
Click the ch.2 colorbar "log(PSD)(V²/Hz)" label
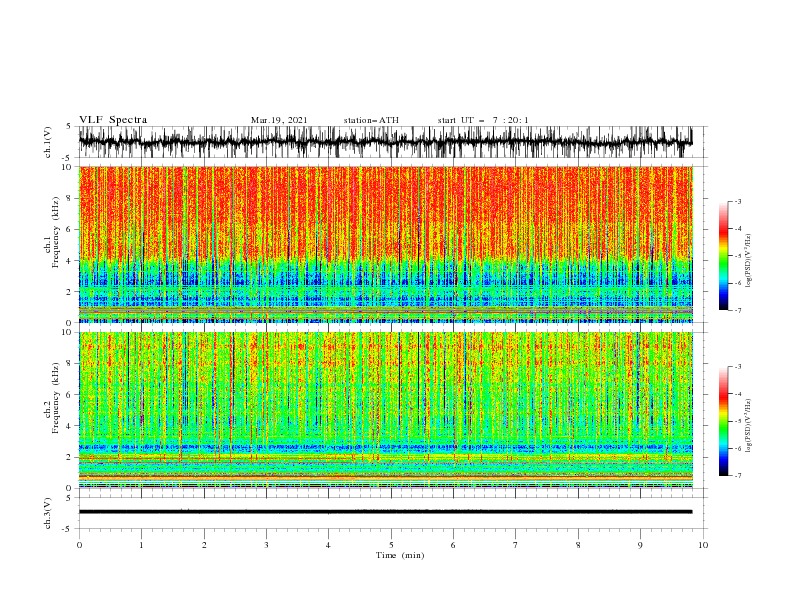tap(749, 425)
